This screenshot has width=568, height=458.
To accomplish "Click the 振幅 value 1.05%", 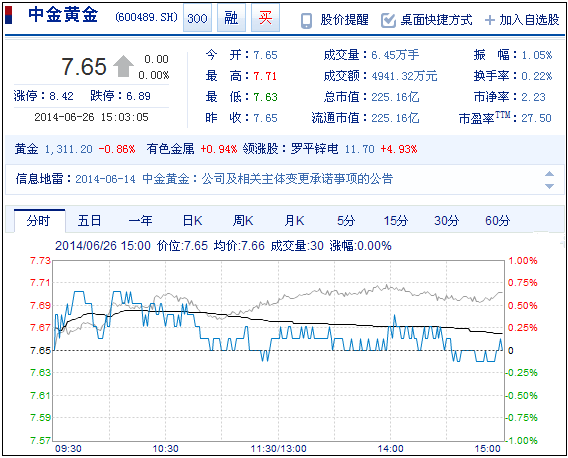I will click(x=536, y=55).
